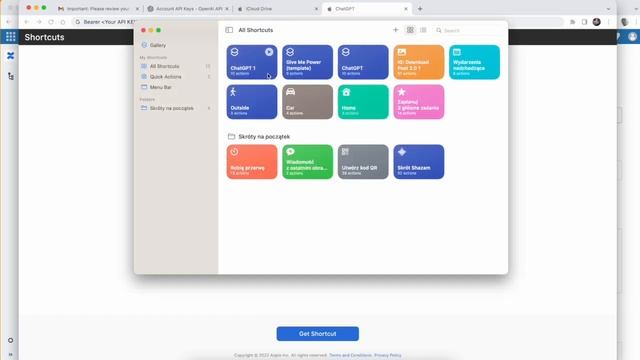Image resolution: width=640 pixels, height=360 pixels.
Task: Go forward in the browser
Action: click(x=39, y=22)
